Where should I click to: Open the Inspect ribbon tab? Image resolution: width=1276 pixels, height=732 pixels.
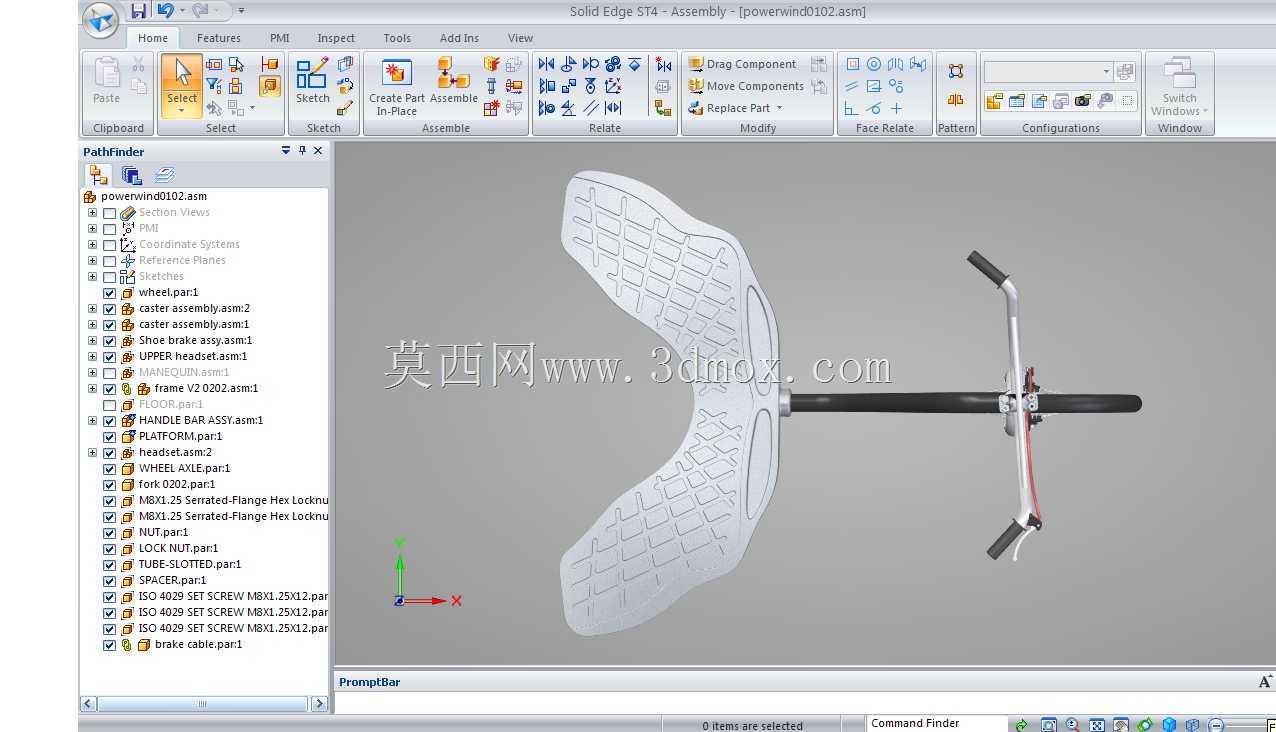point(336,38)
